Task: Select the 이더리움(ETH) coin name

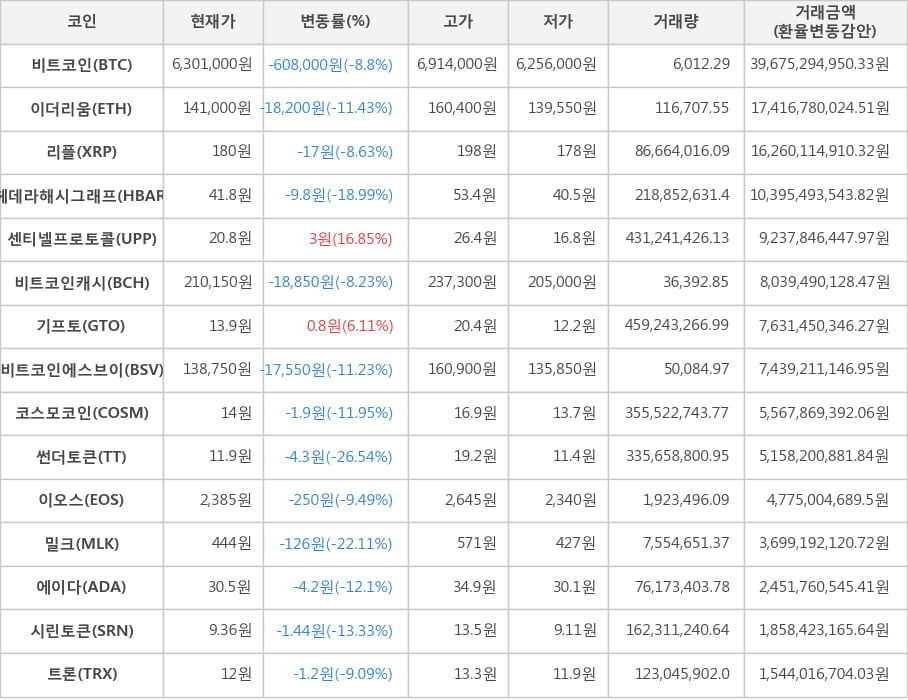Action: click(82, 108)
